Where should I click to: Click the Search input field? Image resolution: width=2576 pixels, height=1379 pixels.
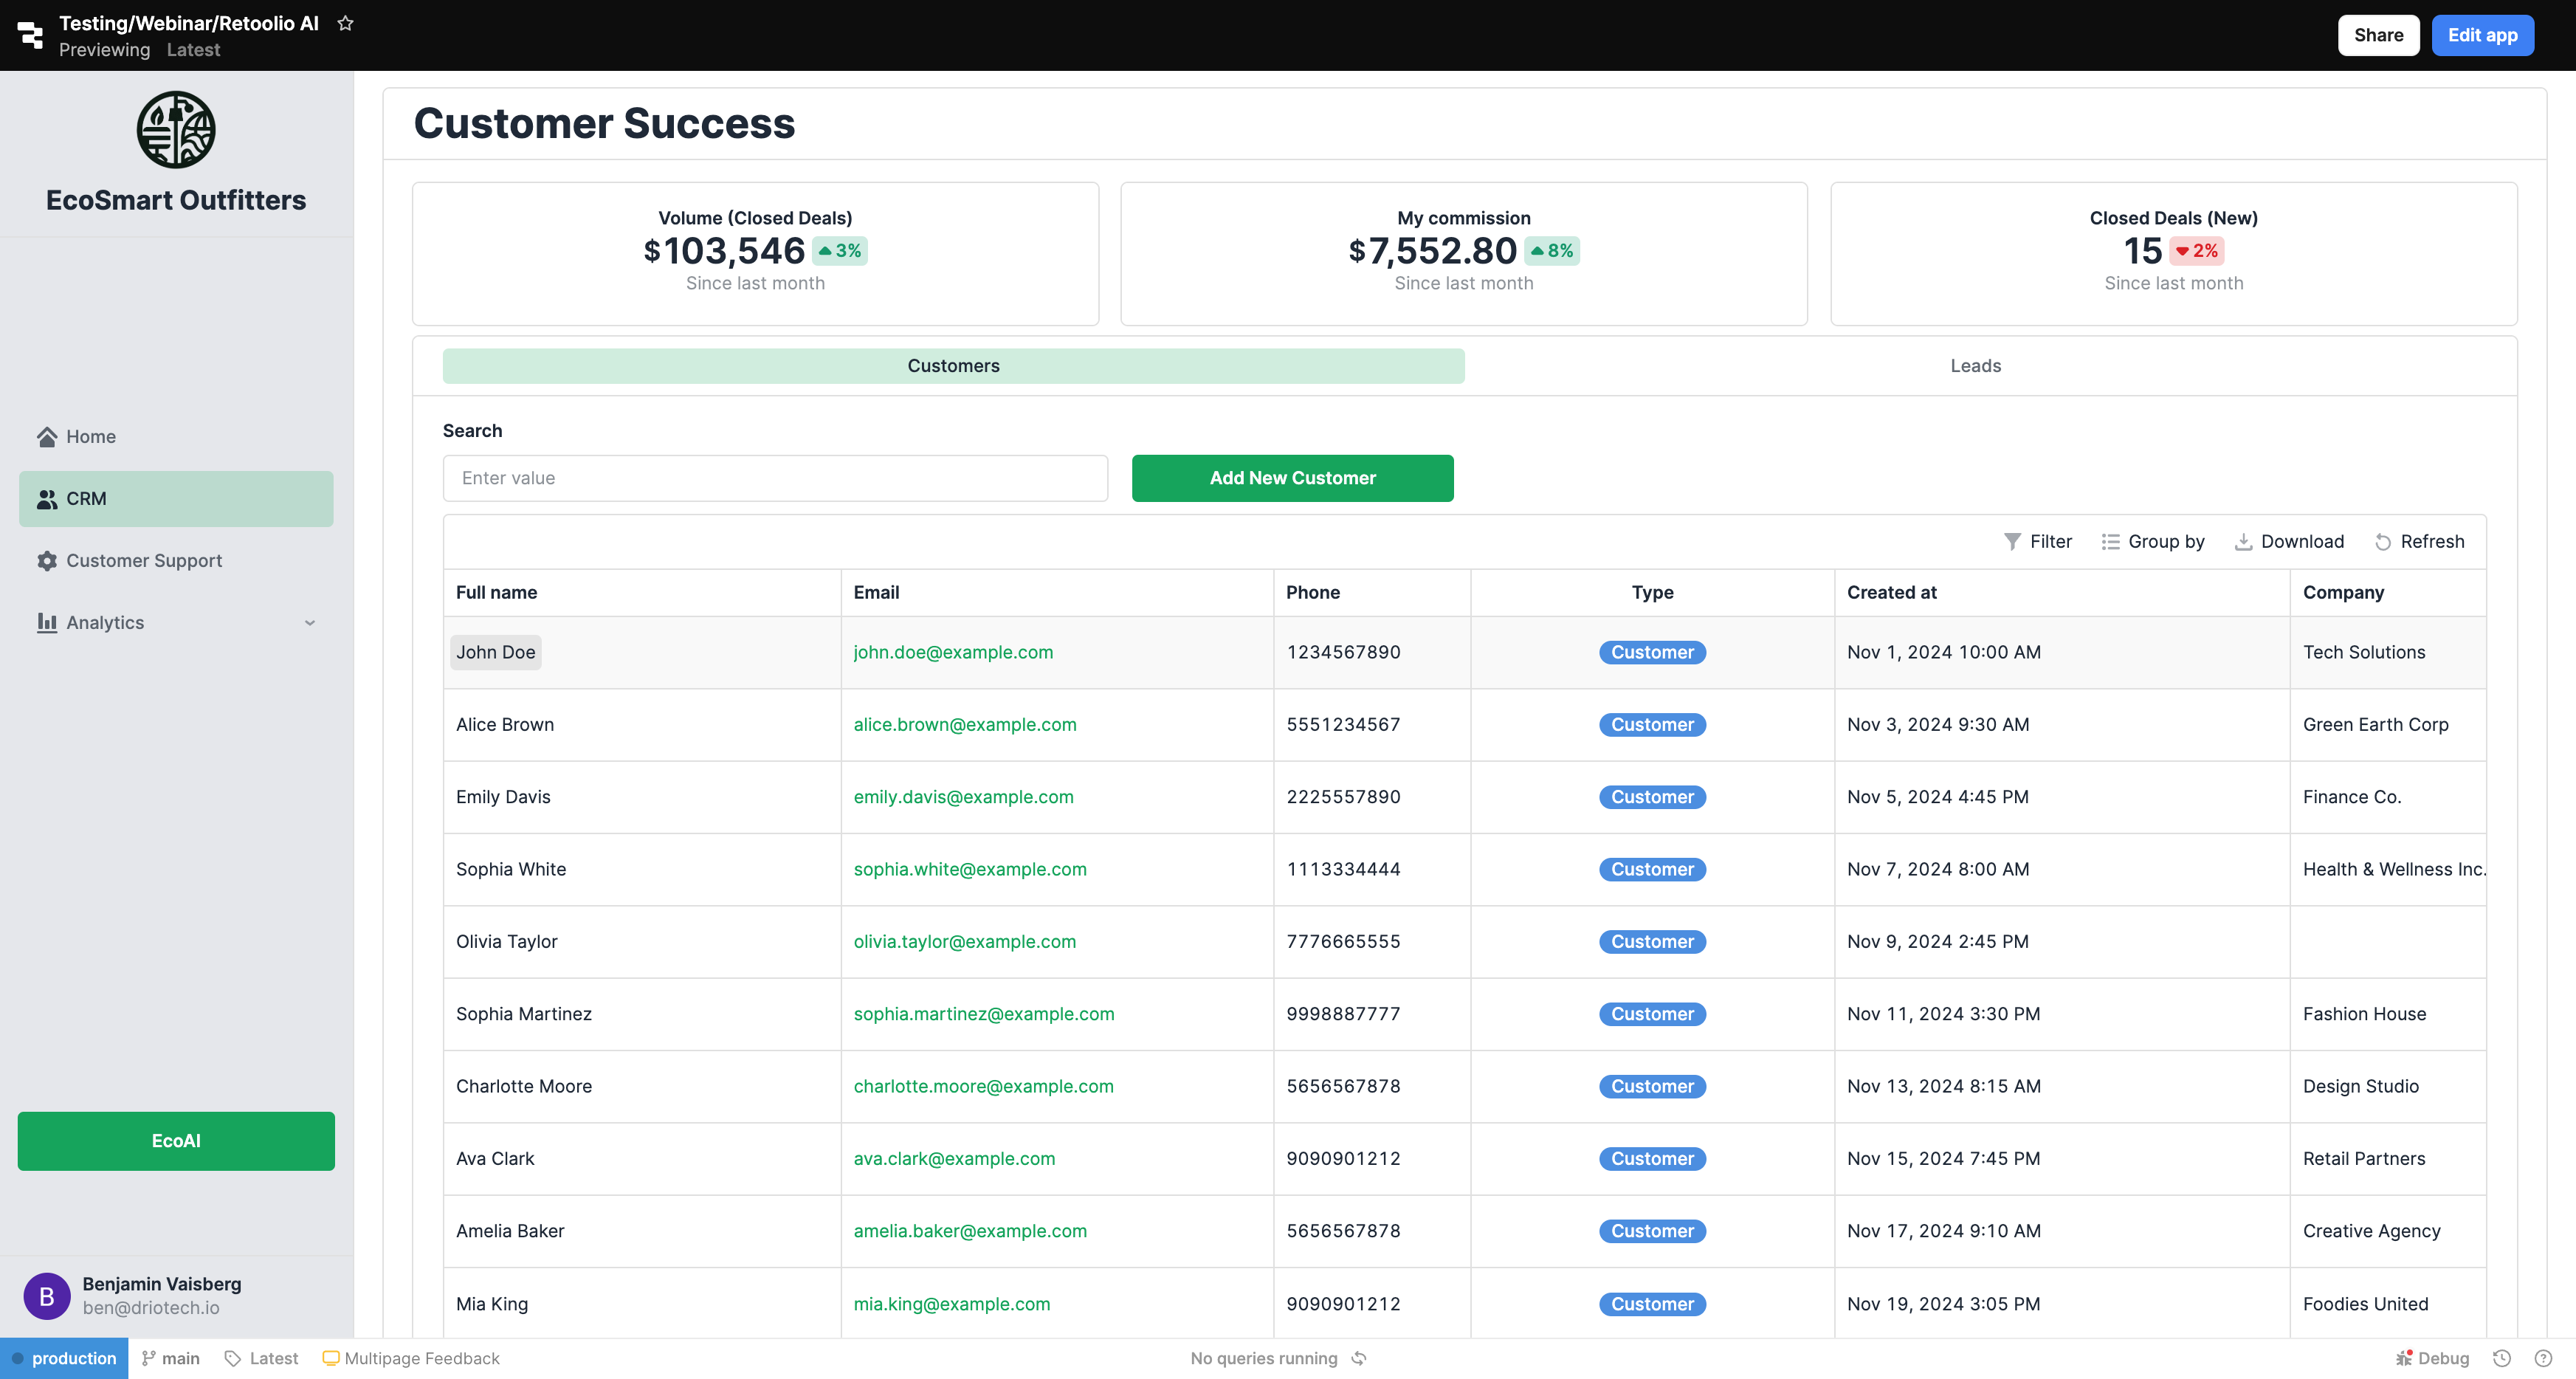coord(775,478)
